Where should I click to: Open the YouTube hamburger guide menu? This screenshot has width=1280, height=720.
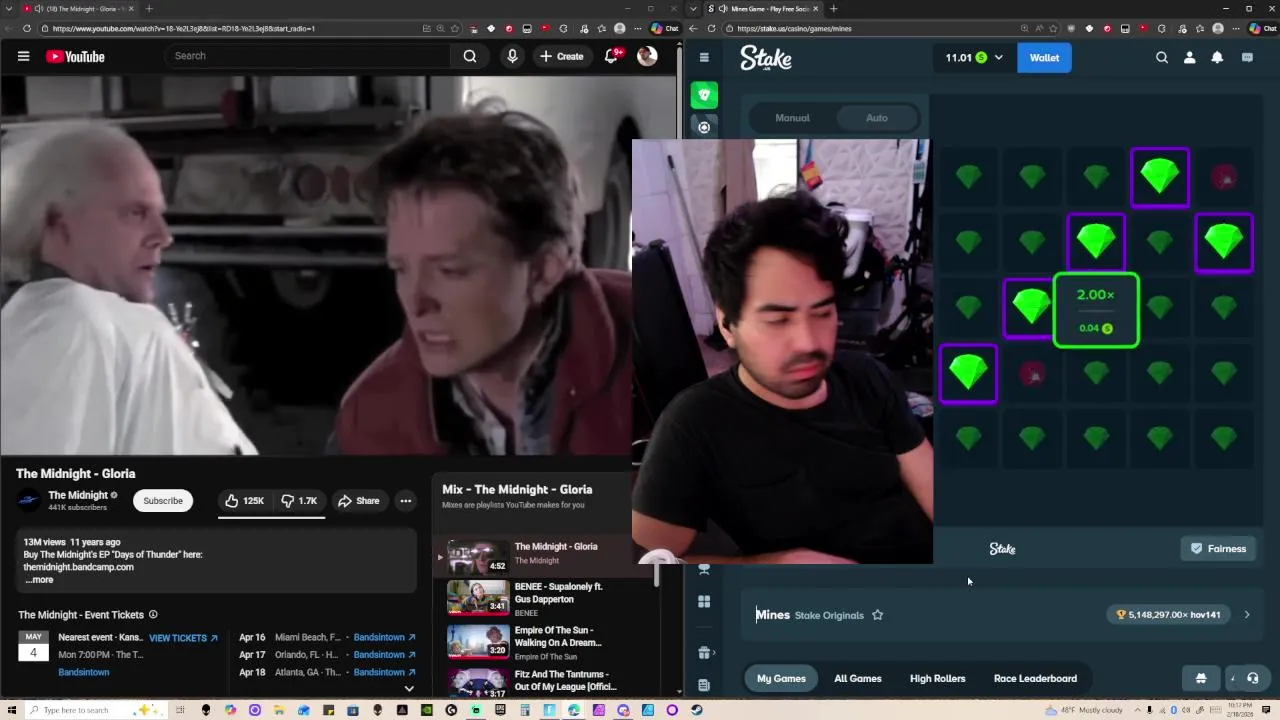click(23, 56)
